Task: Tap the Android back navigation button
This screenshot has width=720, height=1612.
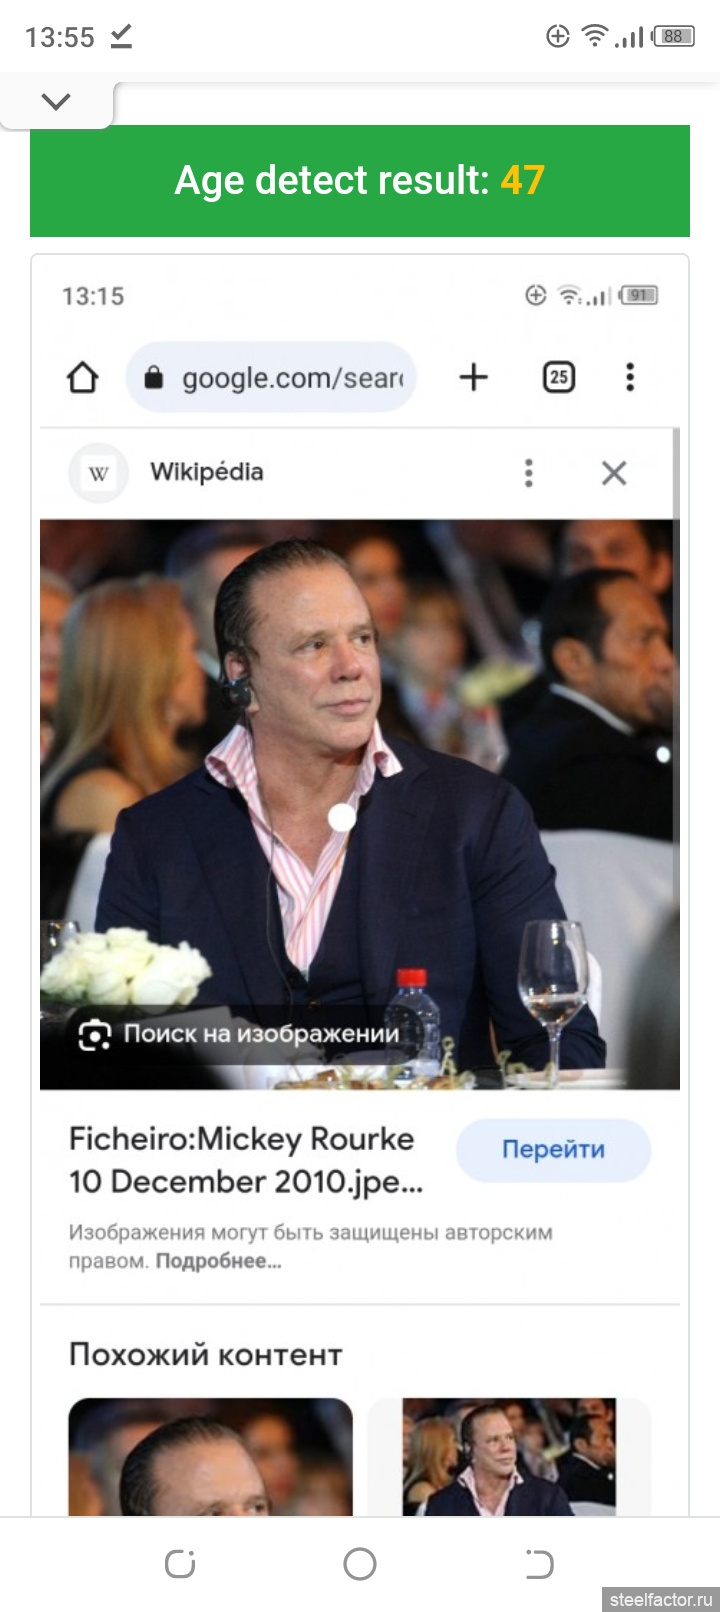Action: point(539,1564)
